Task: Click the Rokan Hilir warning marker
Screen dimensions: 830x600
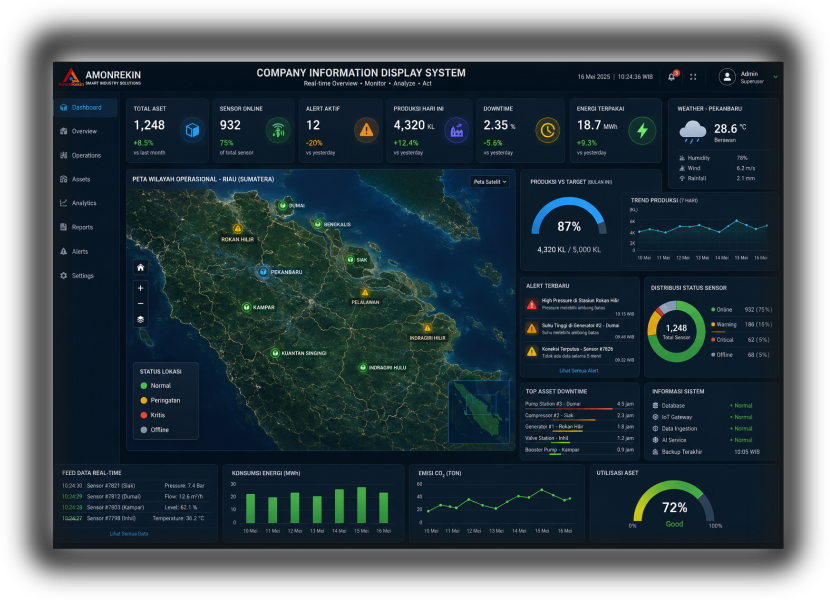Action: coord(238,229)
